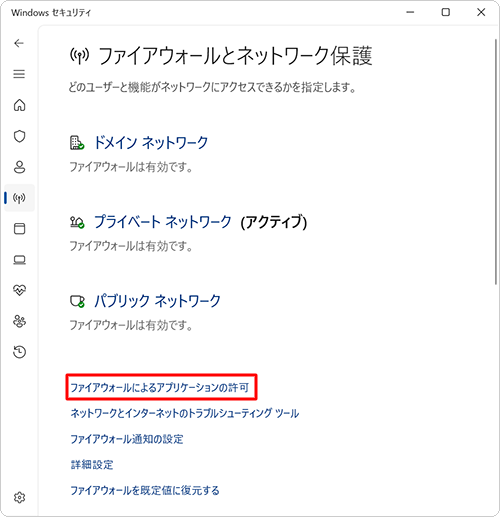
Task: Open Account protection person icon
Action: pyautogui.click(x=19, y=167)
